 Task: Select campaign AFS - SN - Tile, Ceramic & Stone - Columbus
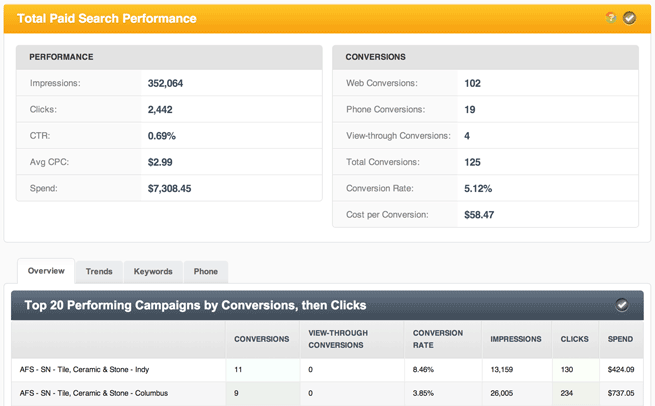94,393
